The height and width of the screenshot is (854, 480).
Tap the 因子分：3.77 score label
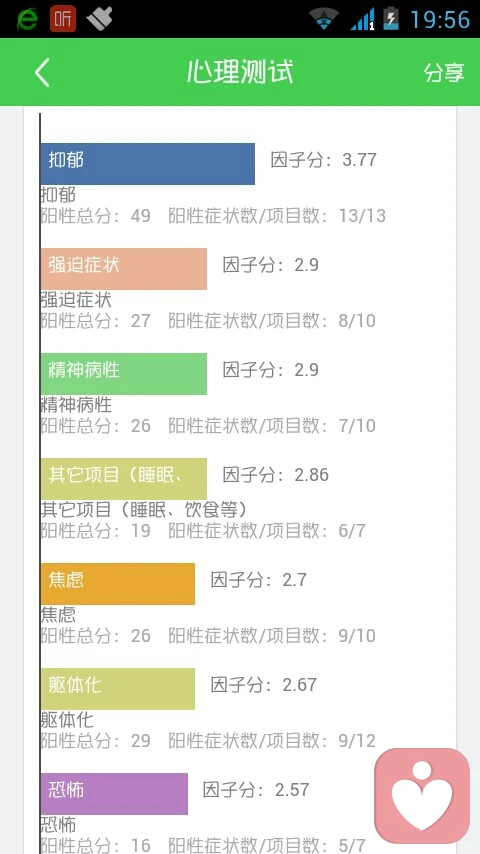tap(324, 160)
